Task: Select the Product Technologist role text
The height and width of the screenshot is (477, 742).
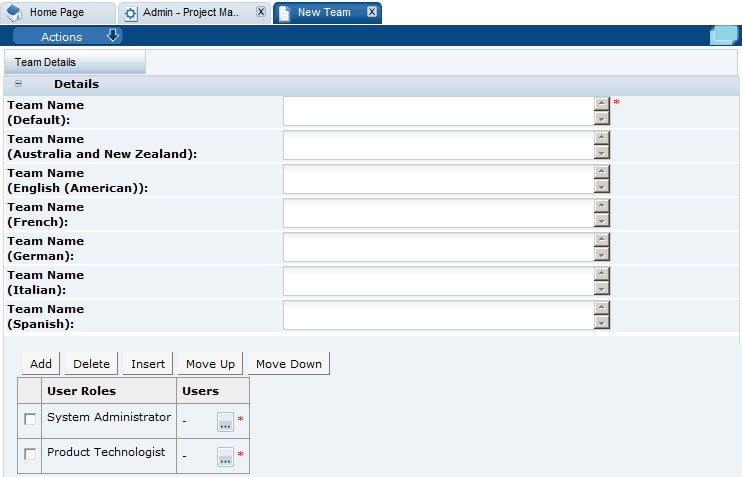Action: [106, 452]
